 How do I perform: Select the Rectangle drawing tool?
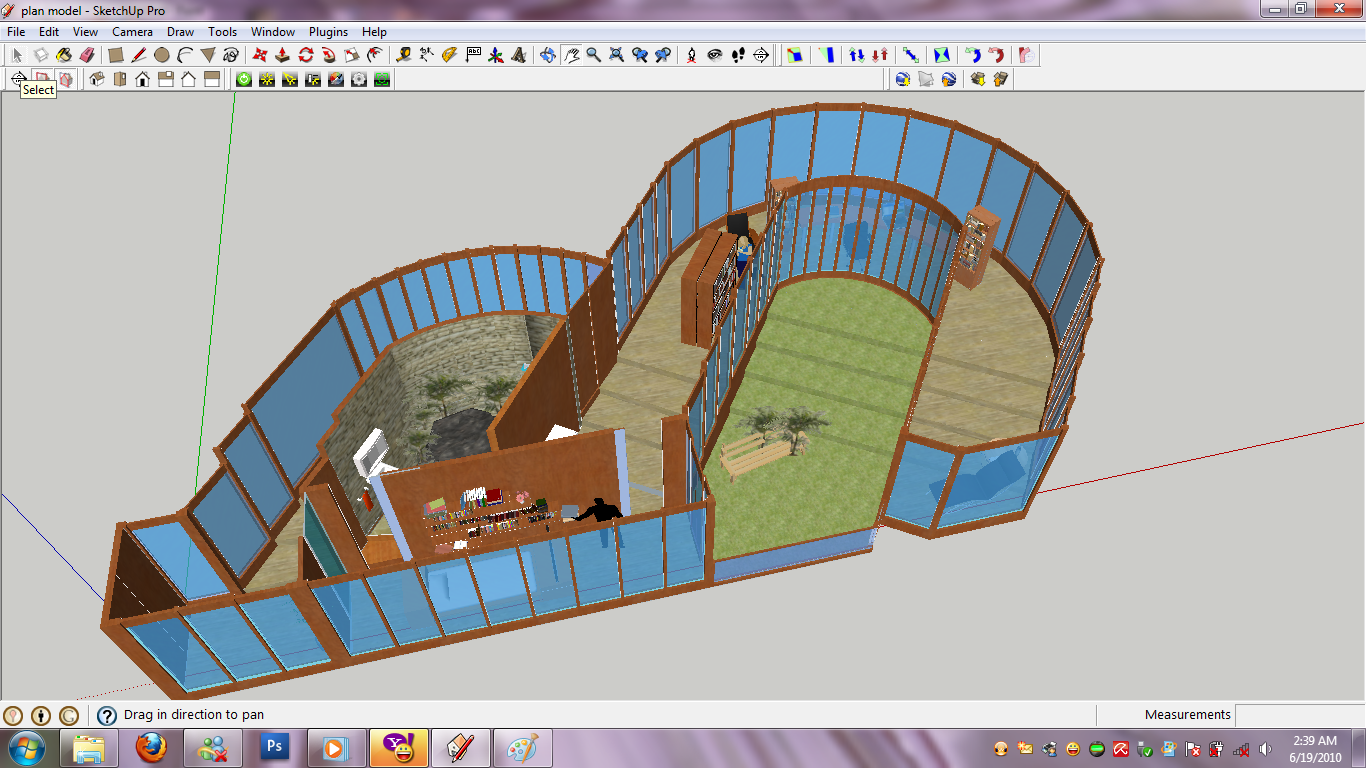coord(116,55)
